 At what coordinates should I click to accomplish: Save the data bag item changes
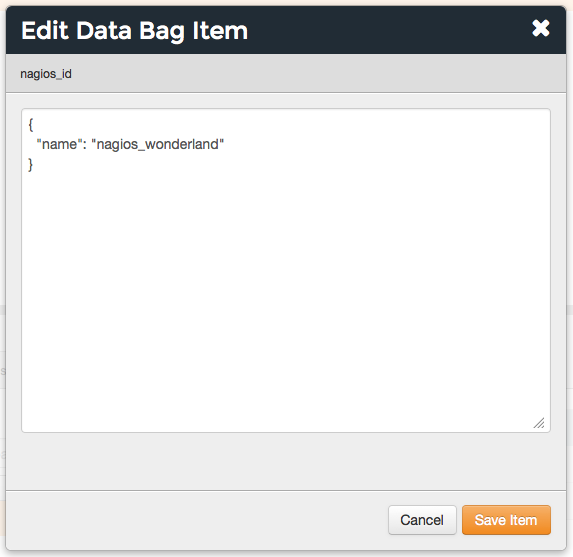[x=506, y=520]
